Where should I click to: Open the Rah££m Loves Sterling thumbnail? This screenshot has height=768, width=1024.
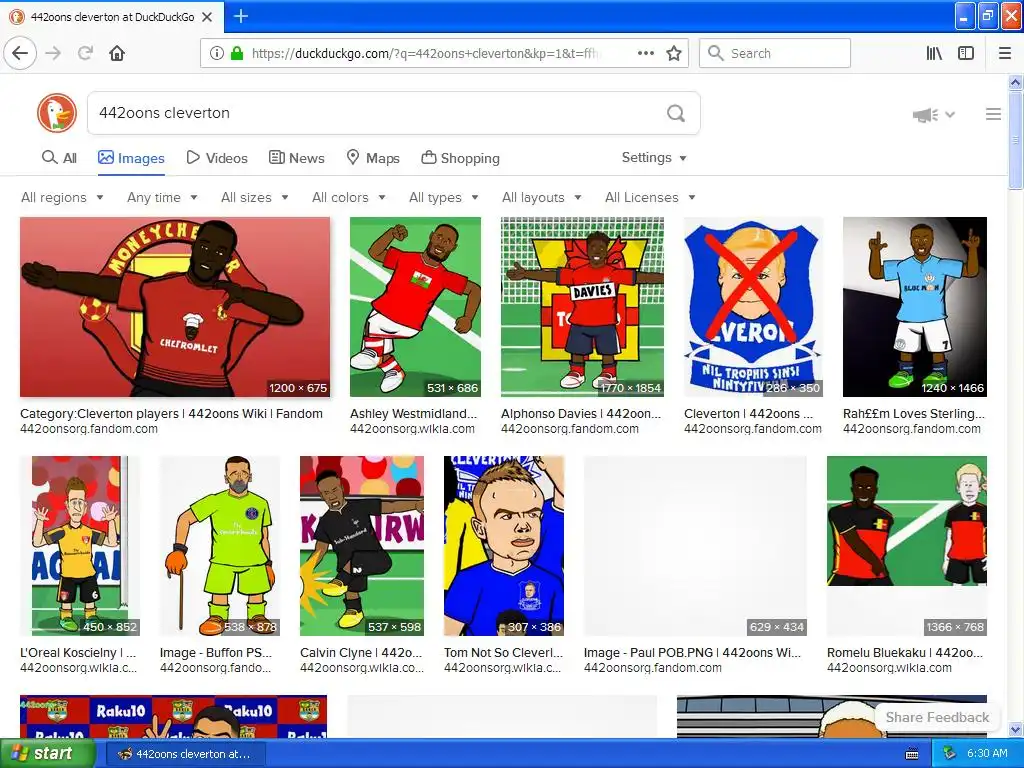tap(915, 307)
